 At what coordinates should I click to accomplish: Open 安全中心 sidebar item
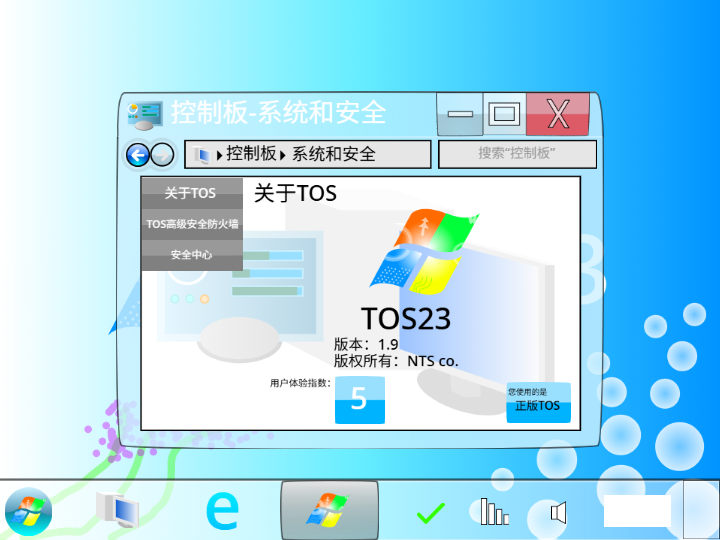pyautogui.click(x=192, y=255)
